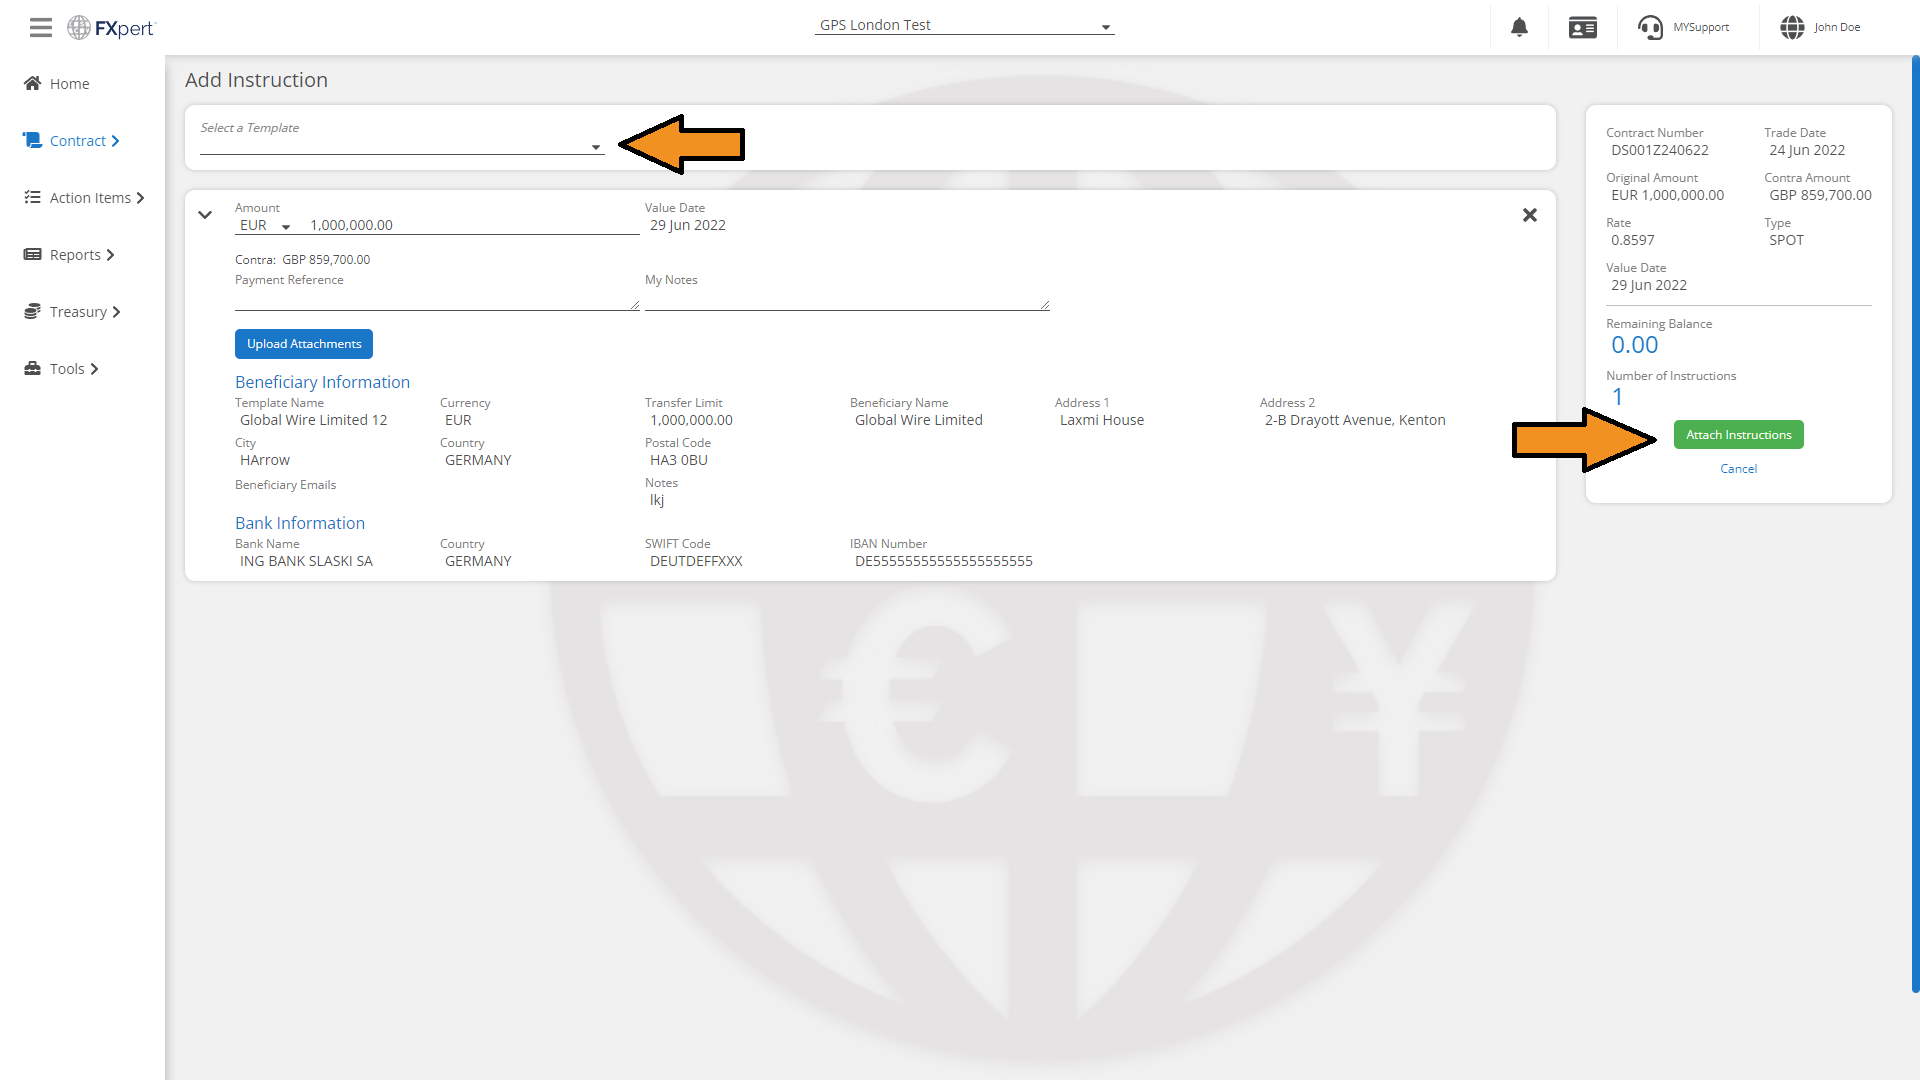Open MYSupport headset icon
The height and width of the screenshot is (1080, 1920).
click(1650, 27)
